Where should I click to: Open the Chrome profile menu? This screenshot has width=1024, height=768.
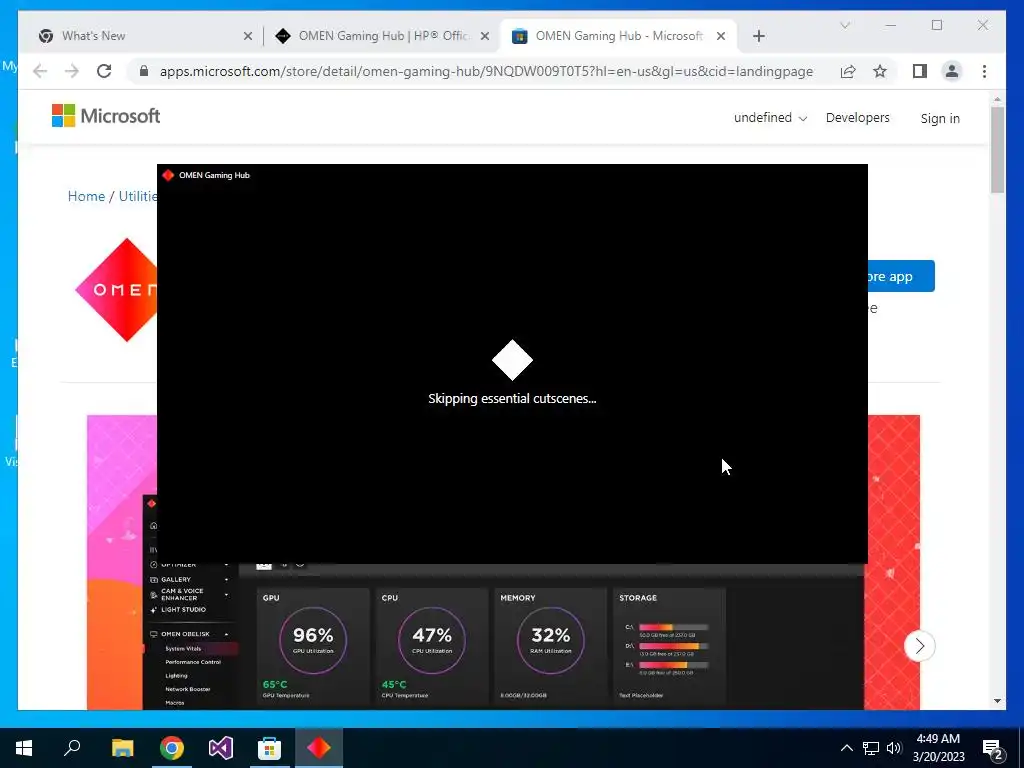tap(952, 71)
